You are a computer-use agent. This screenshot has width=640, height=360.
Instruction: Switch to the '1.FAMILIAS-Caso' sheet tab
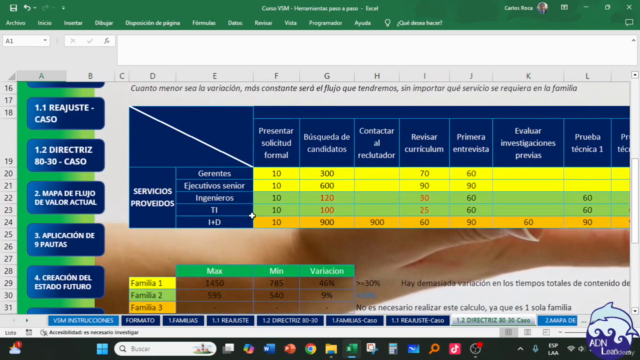click(x=354, y=320)
